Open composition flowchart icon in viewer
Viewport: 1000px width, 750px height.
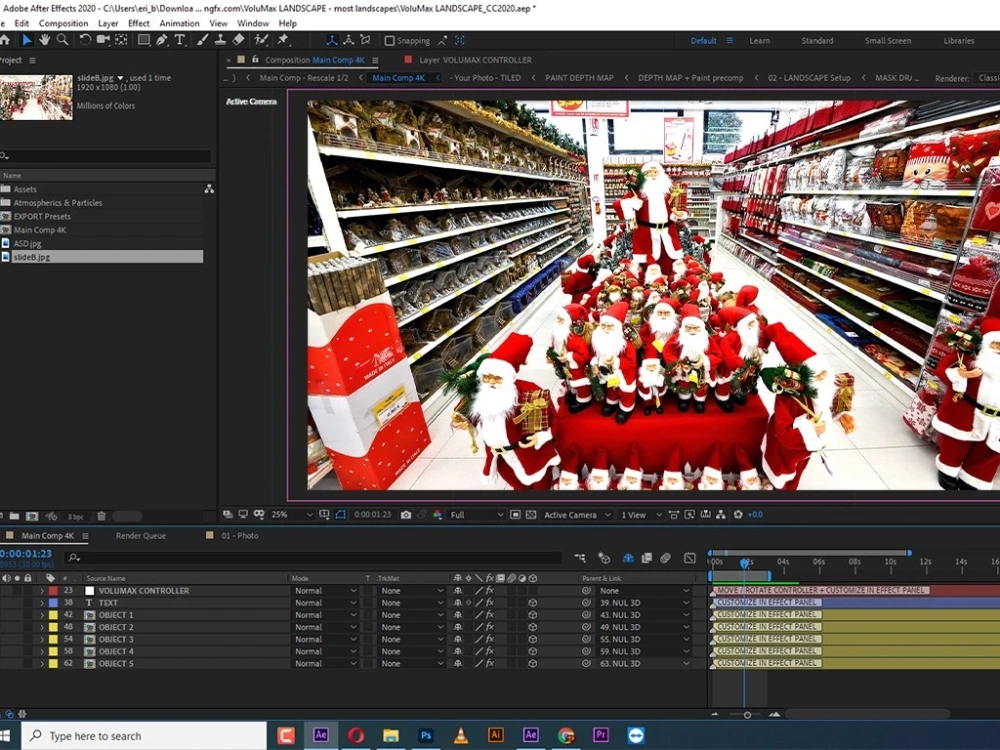point(721,515)
